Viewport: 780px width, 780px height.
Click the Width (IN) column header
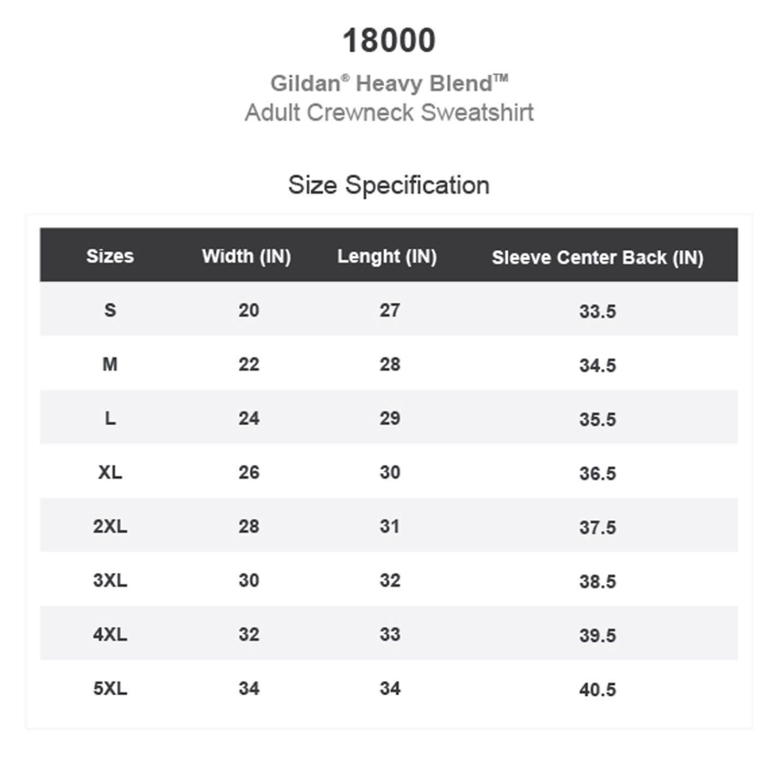pos(247,257)
